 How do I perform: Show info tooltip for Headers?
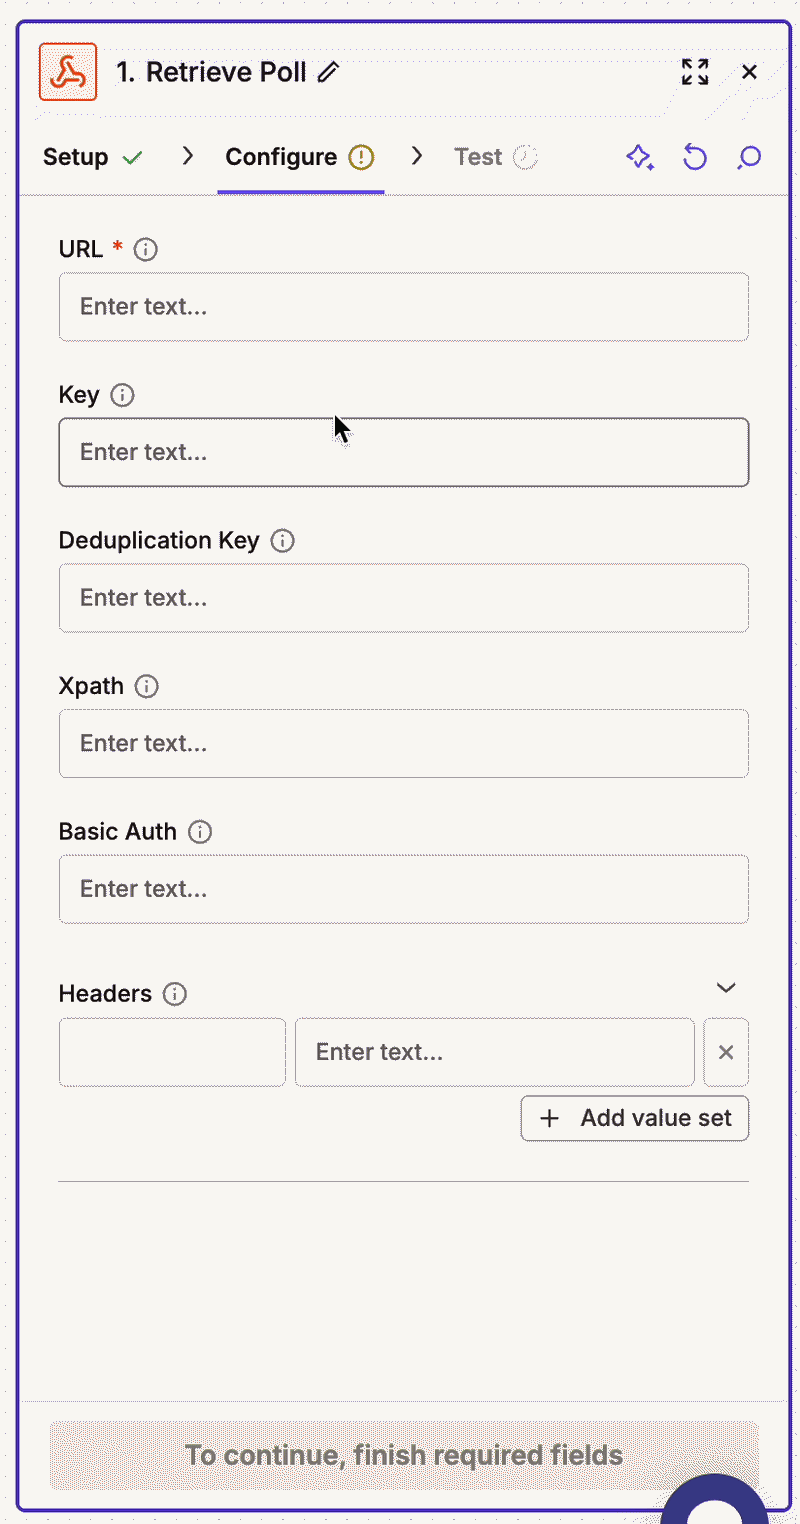175,994
